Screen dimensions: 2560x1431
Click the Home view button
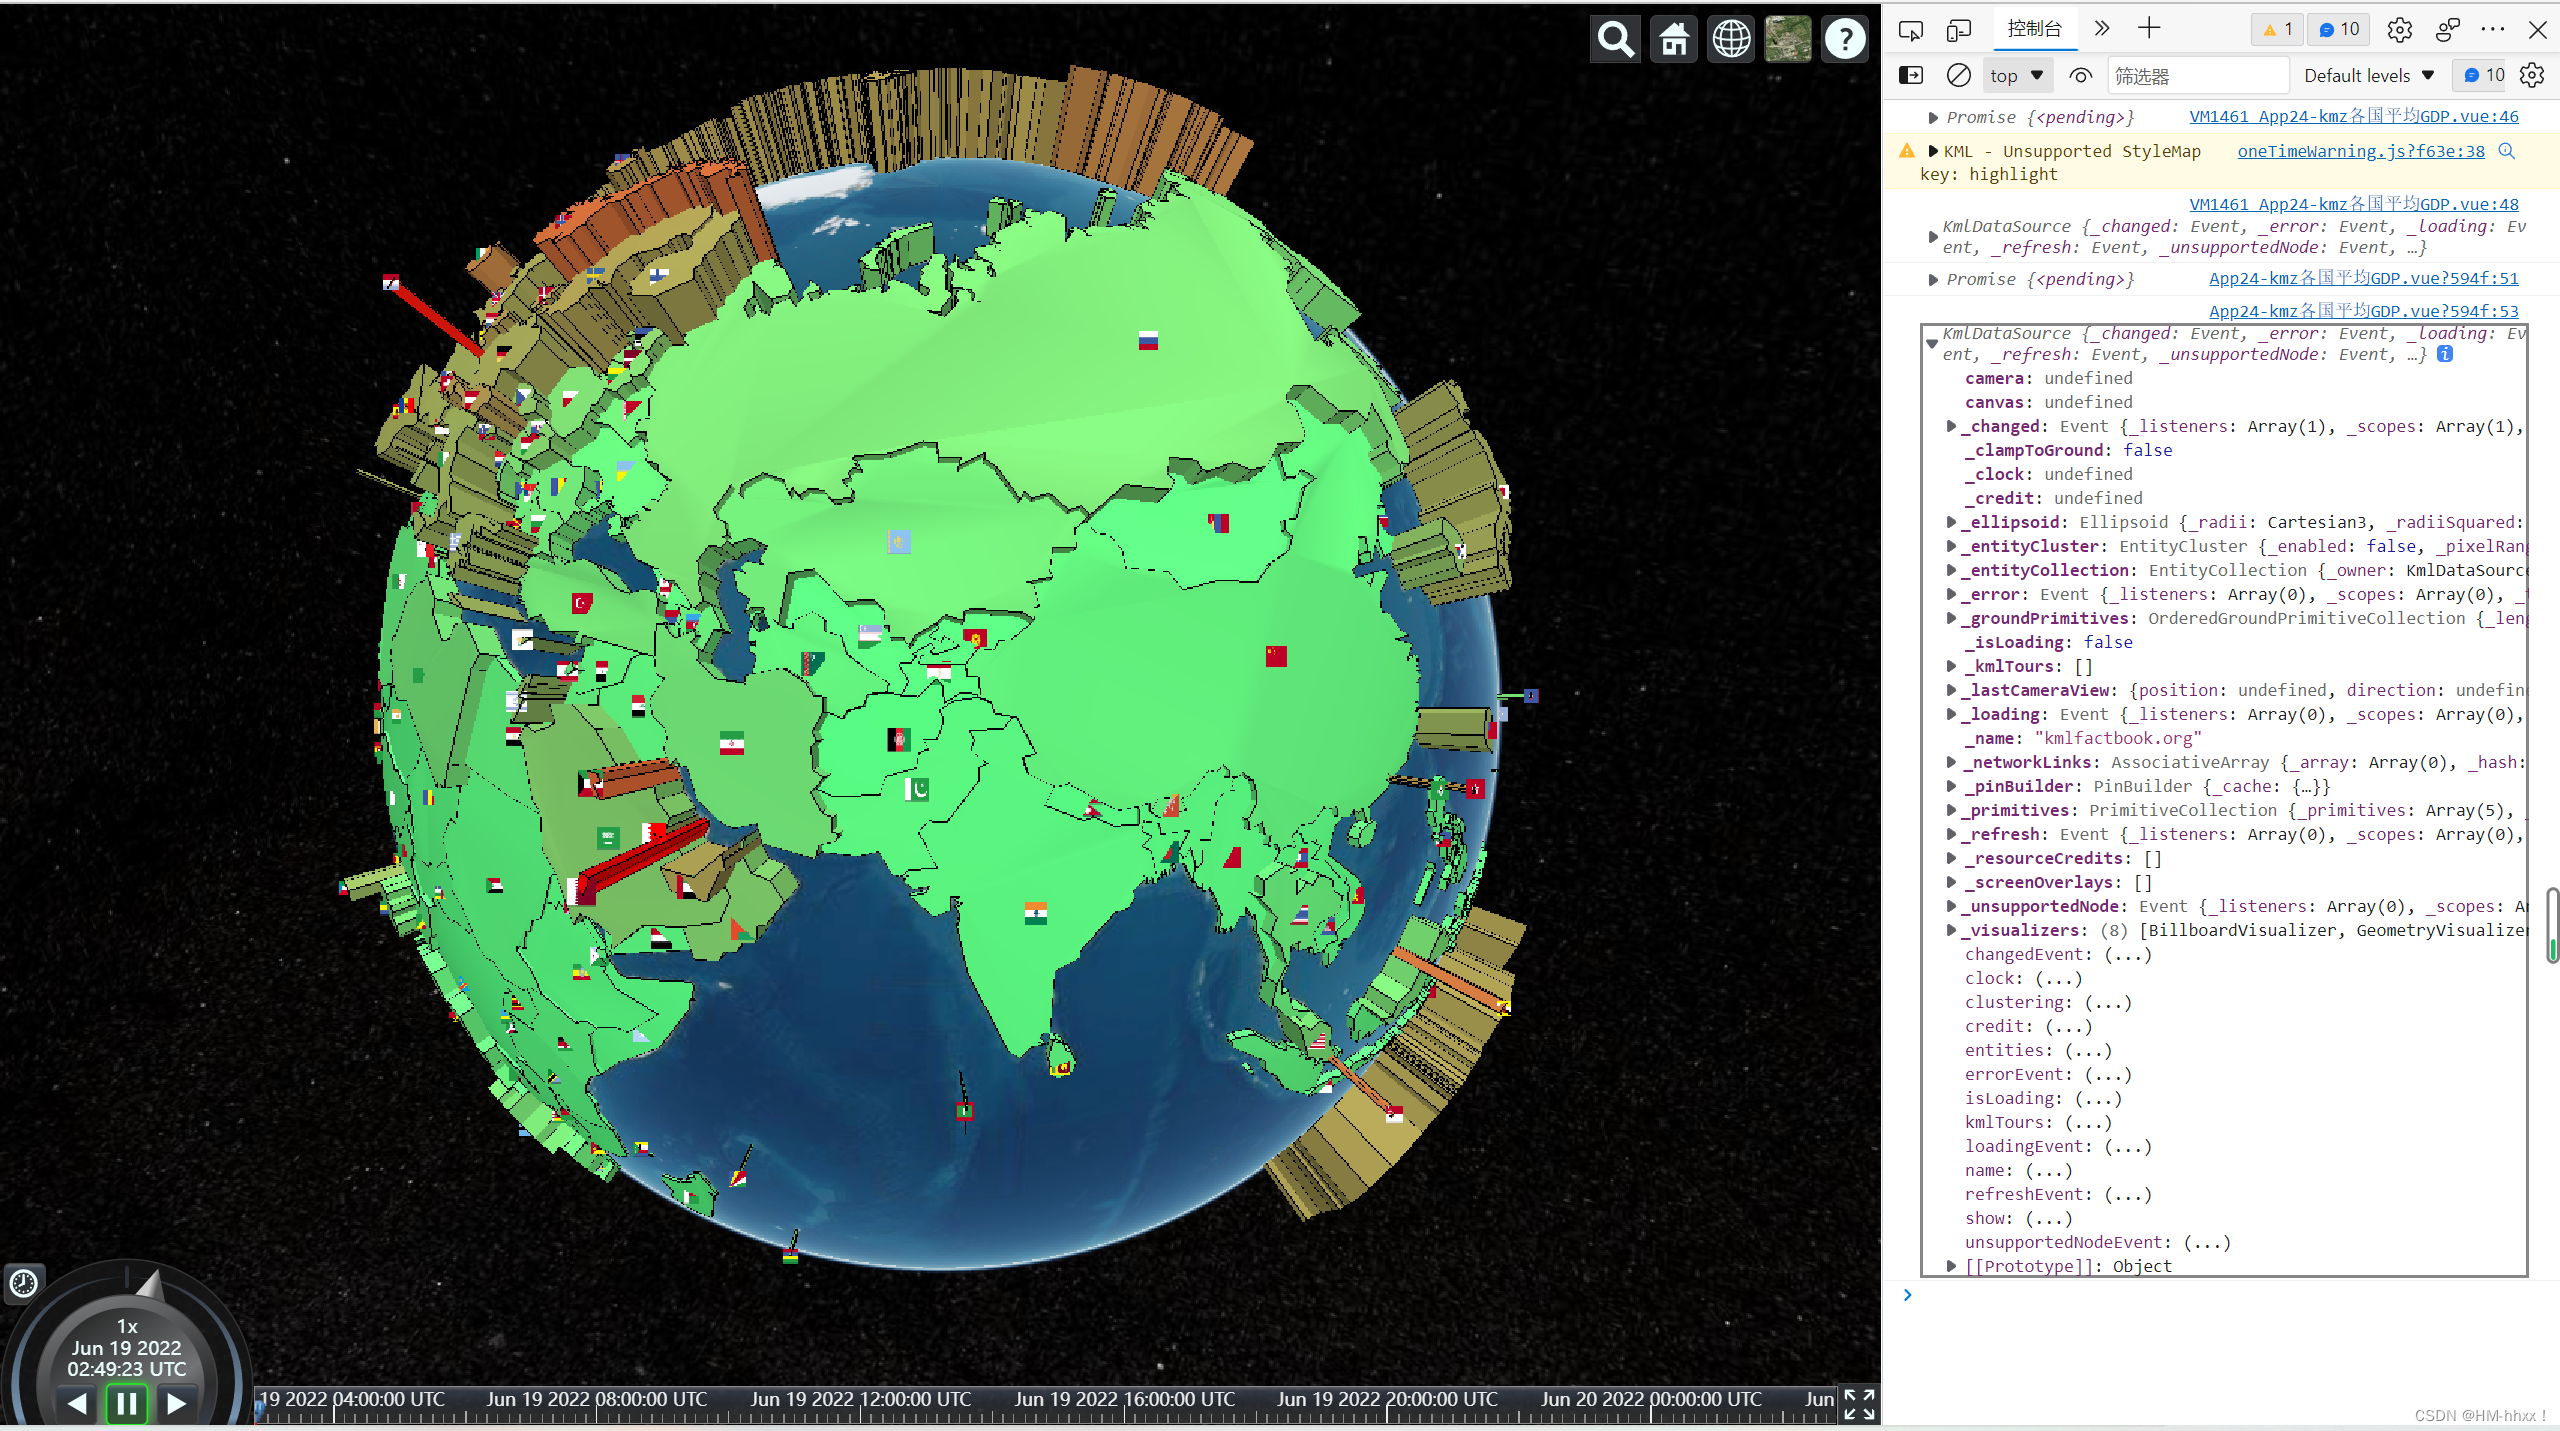(1673, 40)
